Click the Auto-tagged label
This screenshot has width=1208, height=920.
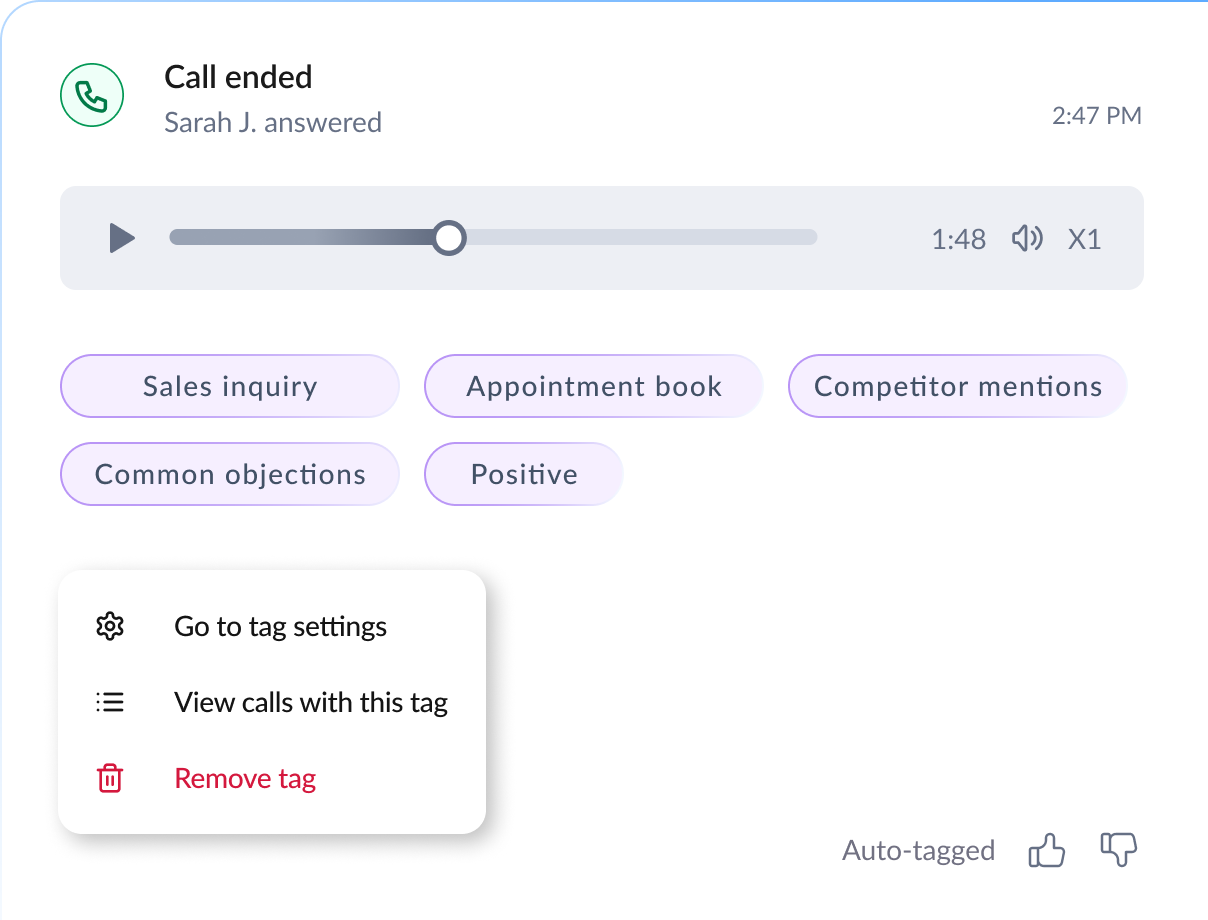point(919,851)
